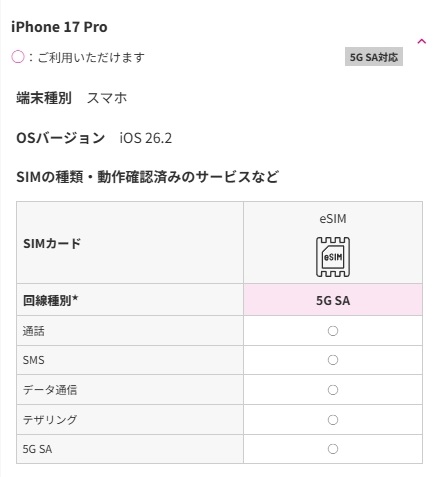
Task: Click the 5G SA pink header cell
Action: (333, 300)
